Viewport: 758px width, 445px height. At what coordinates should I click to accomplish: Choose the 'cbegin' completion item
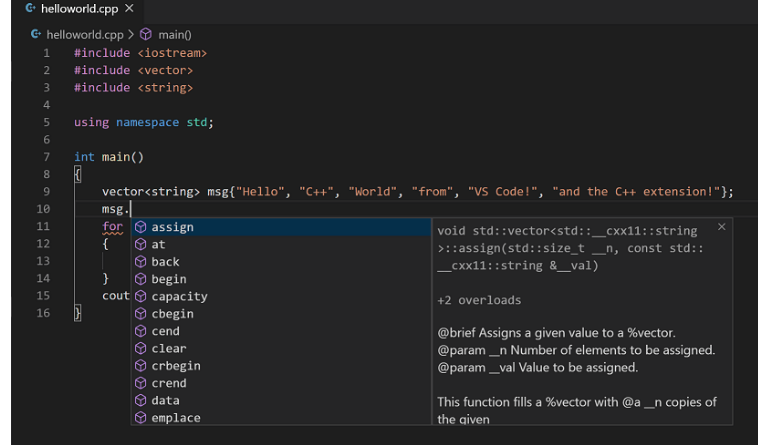pos(172,313)
